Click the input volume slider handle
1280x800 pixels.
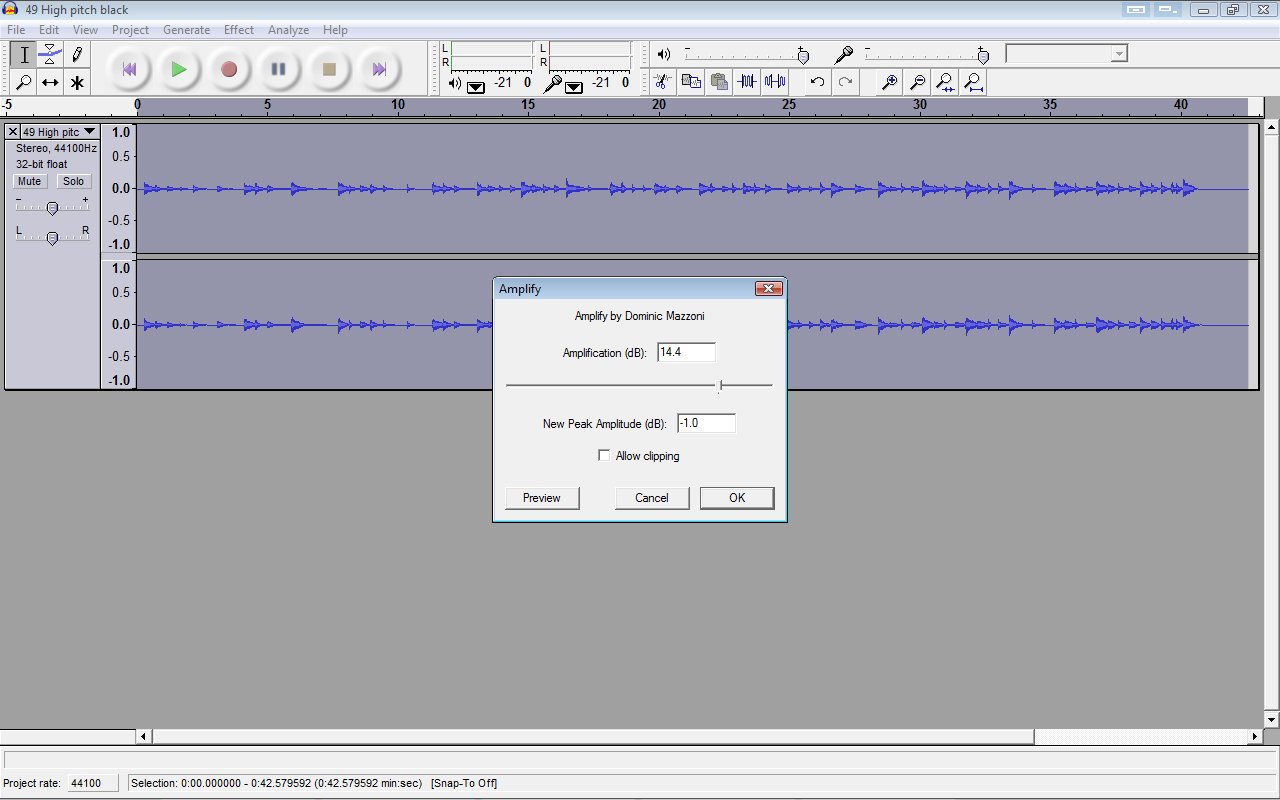983,56
